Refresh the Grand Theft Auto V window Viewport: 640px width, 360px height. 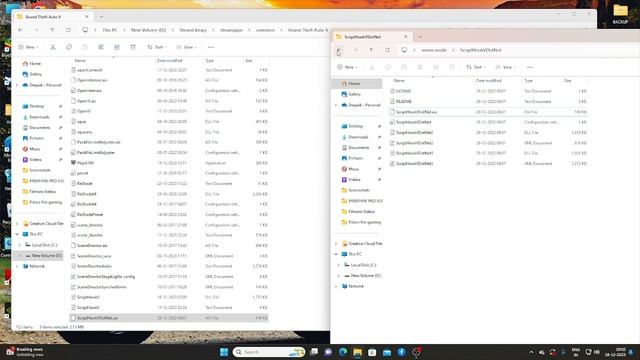68,30
